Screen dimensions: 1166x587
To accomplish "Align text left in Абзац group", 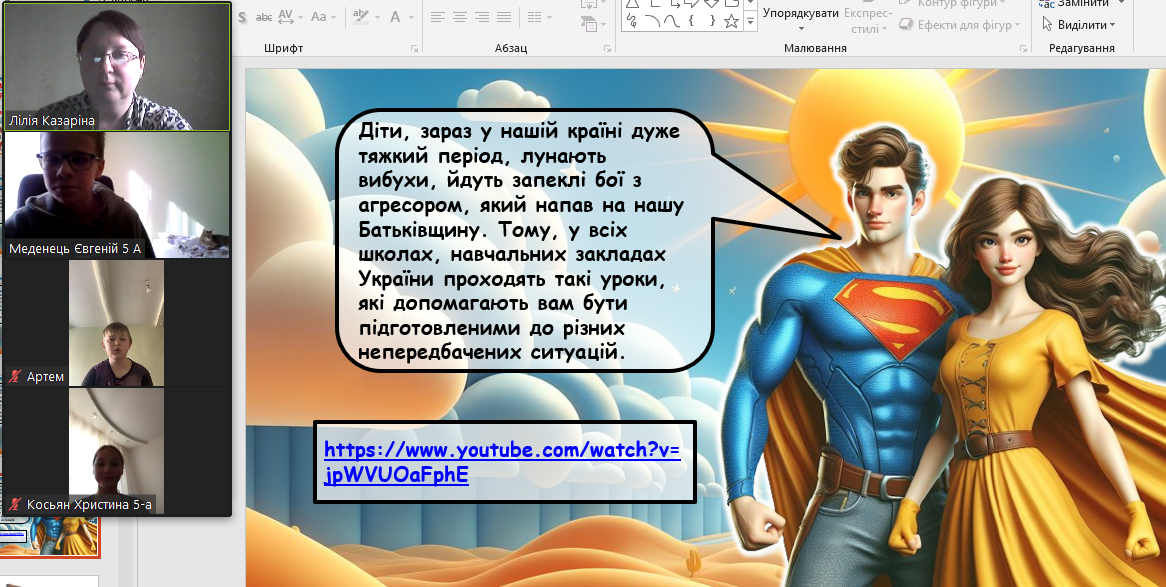I will pyautogui.click(x=438, y=16).
